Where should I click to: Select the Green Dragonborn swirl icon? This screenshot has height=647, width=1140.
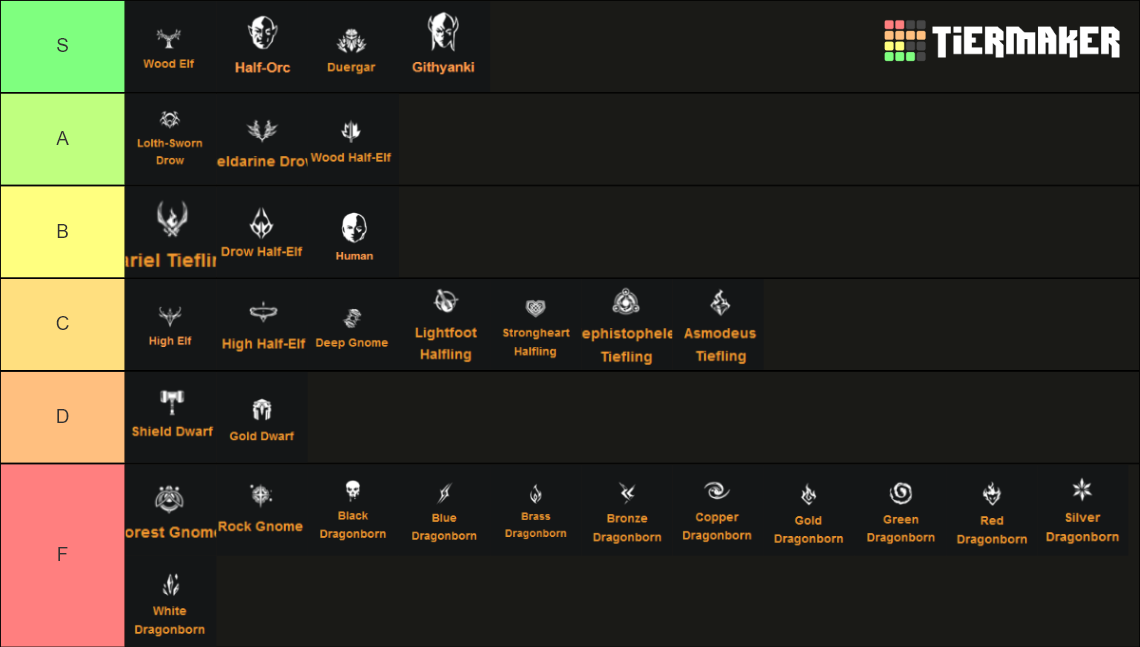point(900,493)
